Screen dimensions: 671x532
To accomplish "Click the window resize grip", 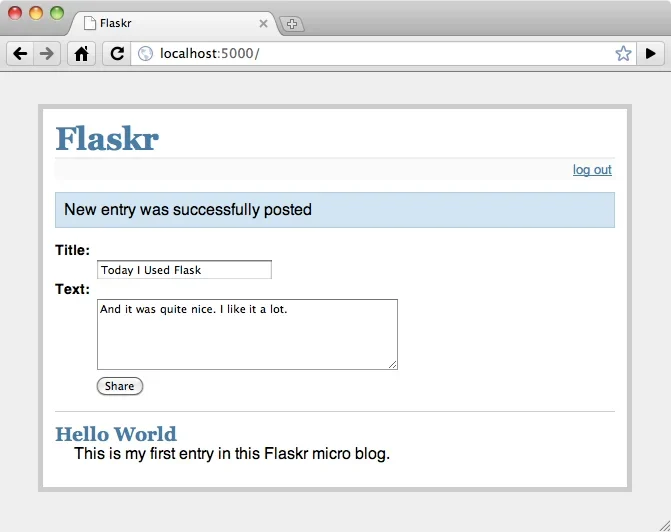I will [665, 526].
